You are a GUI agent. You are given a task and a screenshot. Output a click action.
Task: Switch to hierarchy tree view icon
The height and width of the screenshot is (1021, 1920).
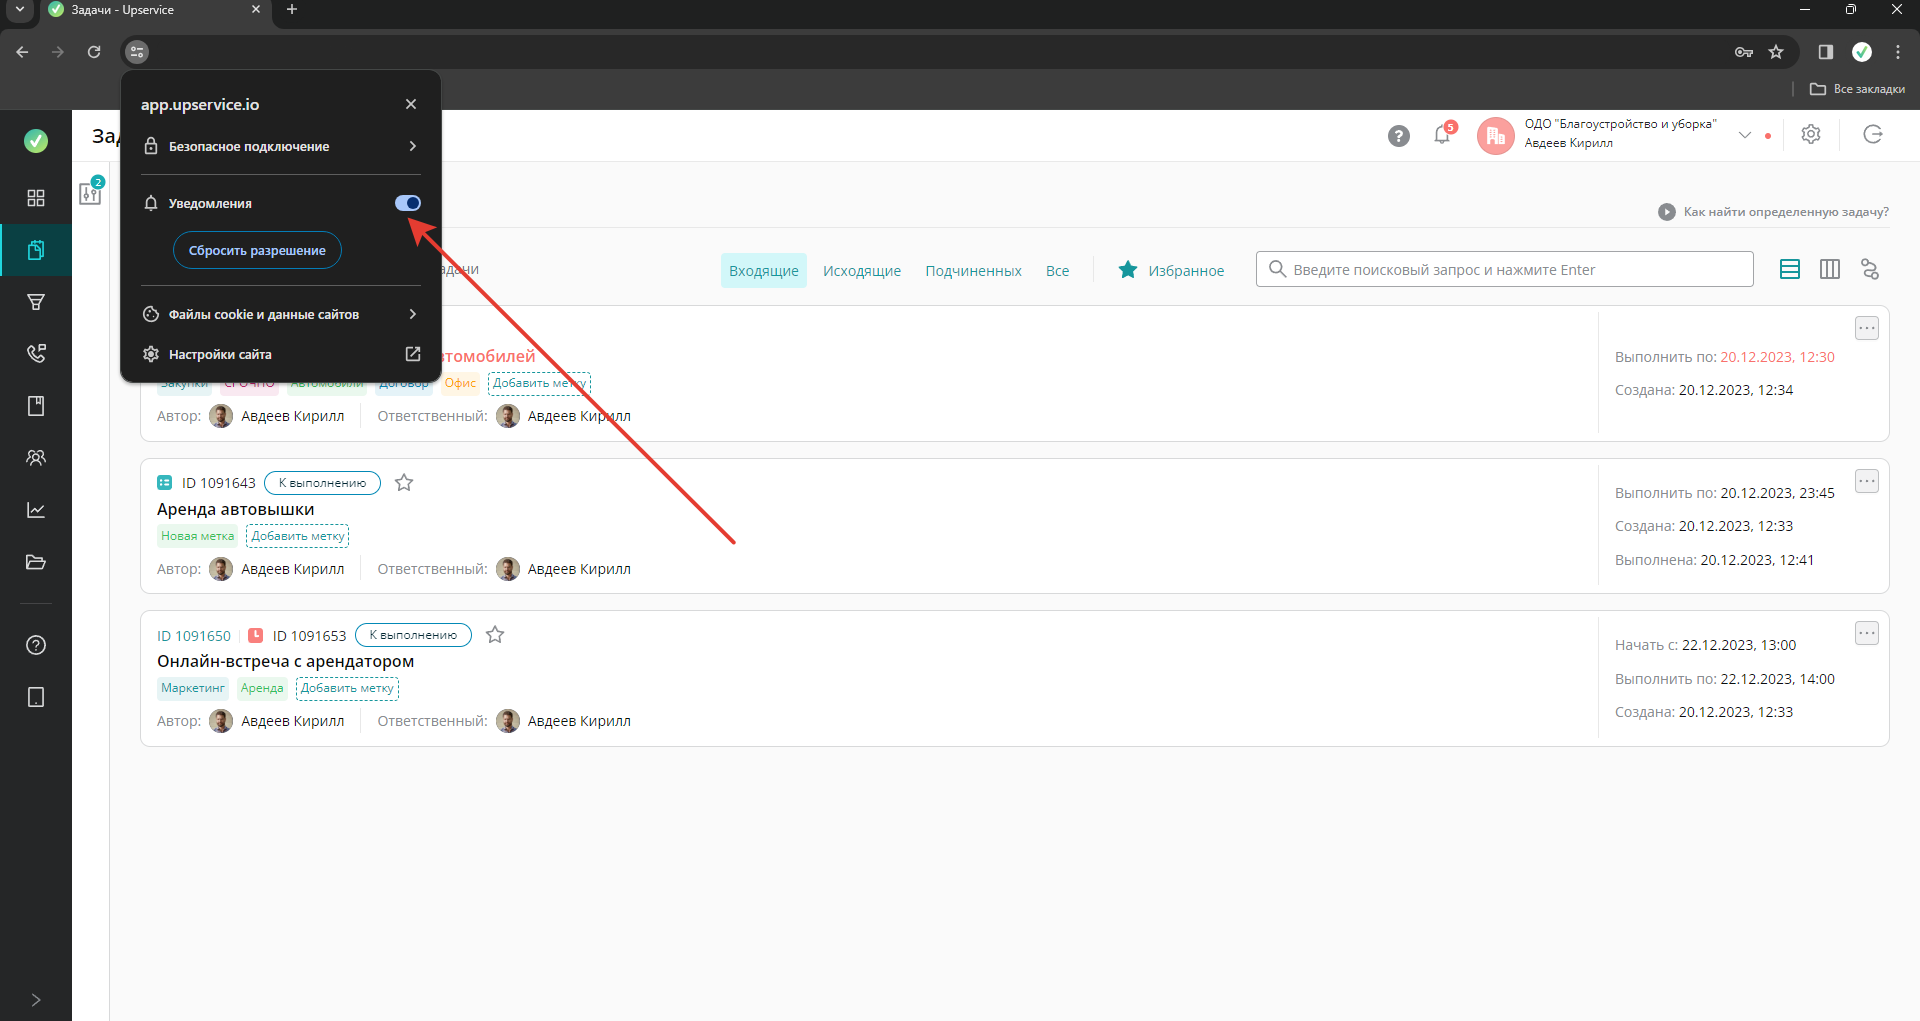coord(1870,270)
